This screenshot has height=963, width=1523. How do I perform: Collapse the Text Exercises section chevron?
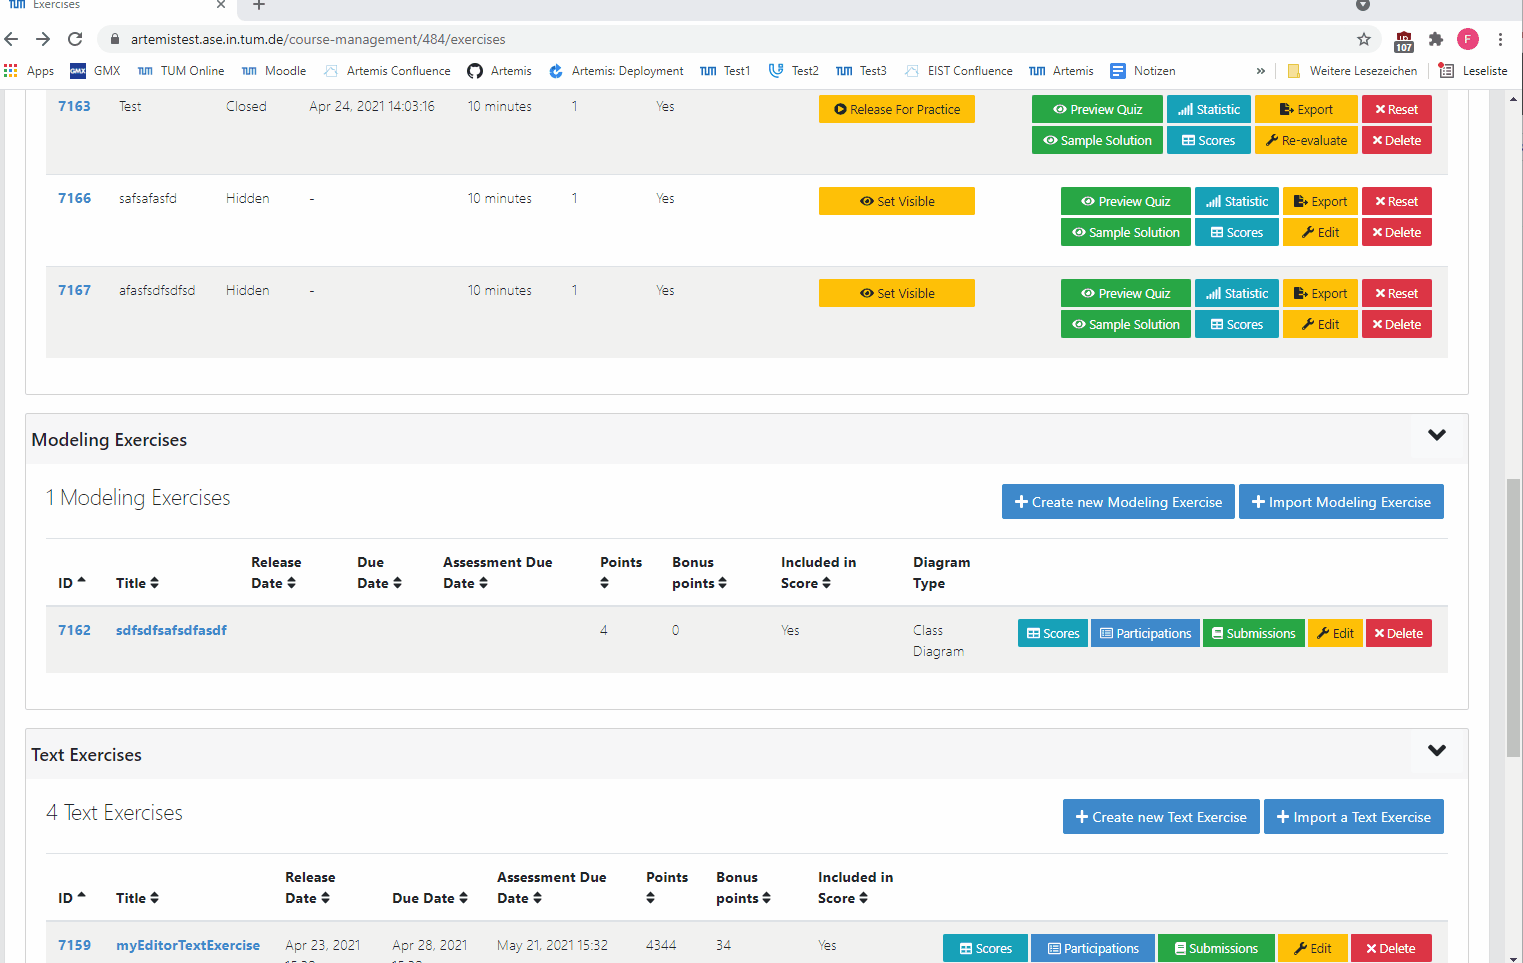pos(1437,750)
